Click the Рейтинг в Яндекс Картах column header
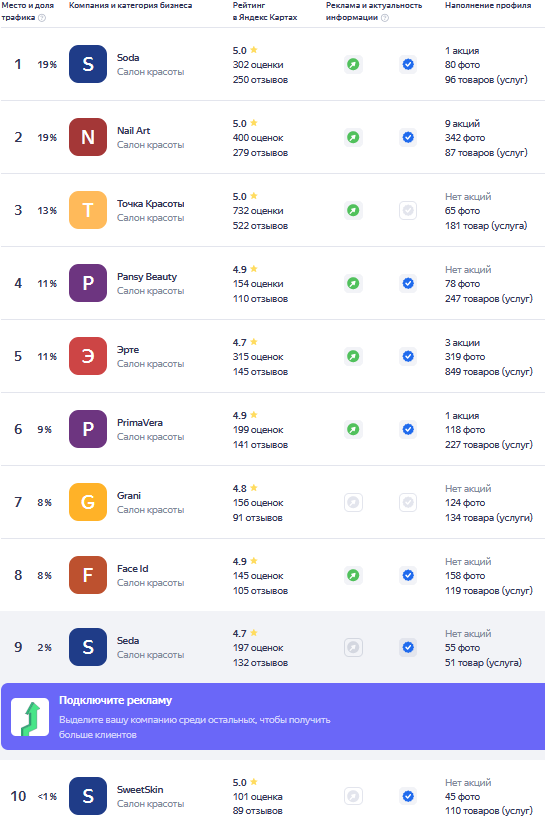545x825 pixels. pos(265,11)
